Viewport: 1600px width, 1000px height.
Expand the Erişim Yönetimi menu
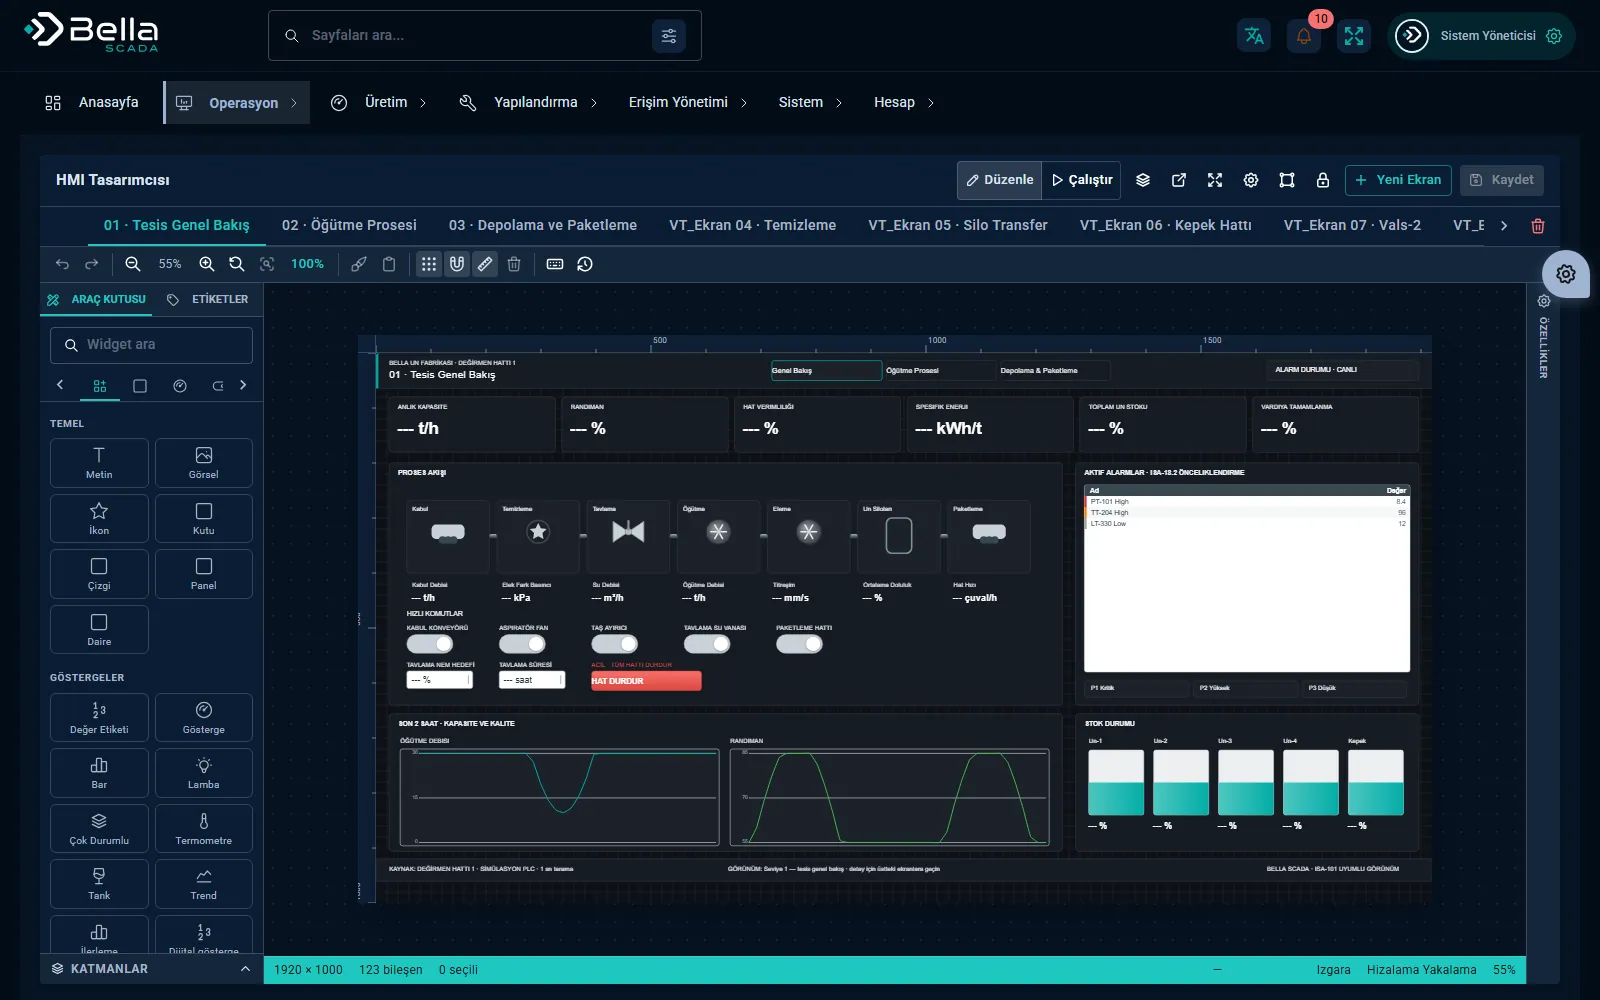click(688, 103)
